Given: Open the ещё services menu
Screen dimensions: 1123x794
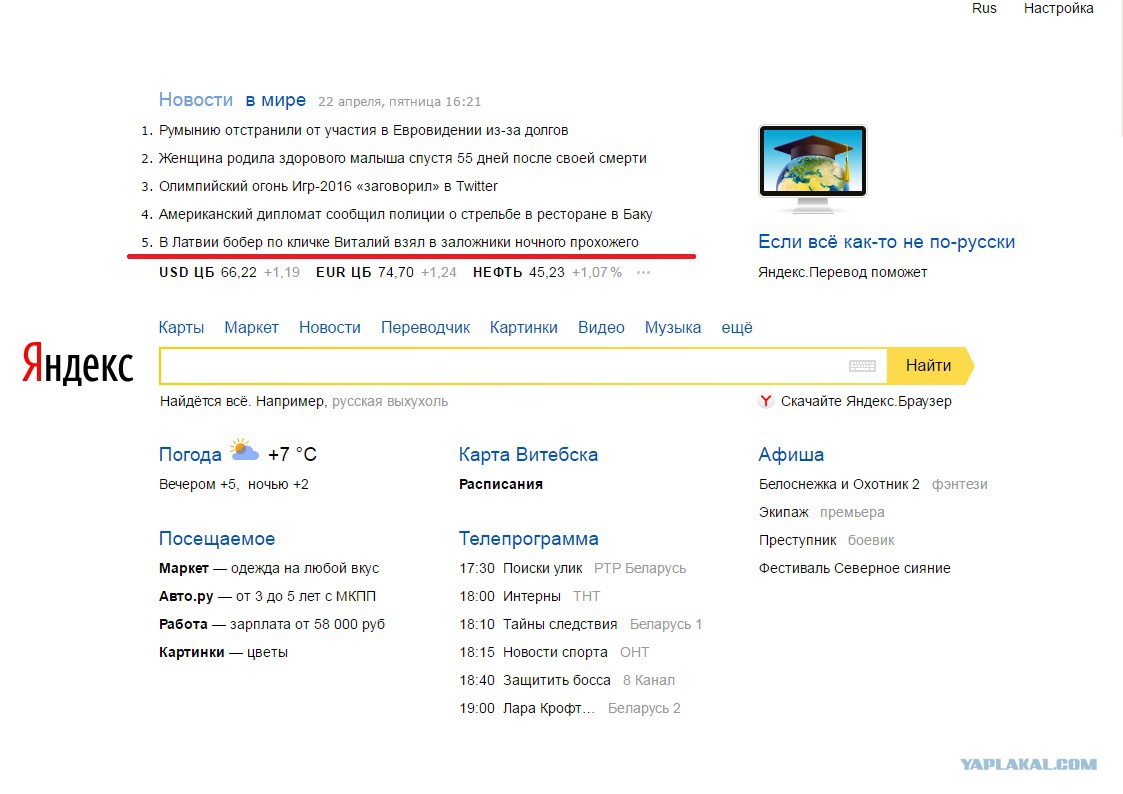Looking at the screenshot, I should tap(737, 327).
